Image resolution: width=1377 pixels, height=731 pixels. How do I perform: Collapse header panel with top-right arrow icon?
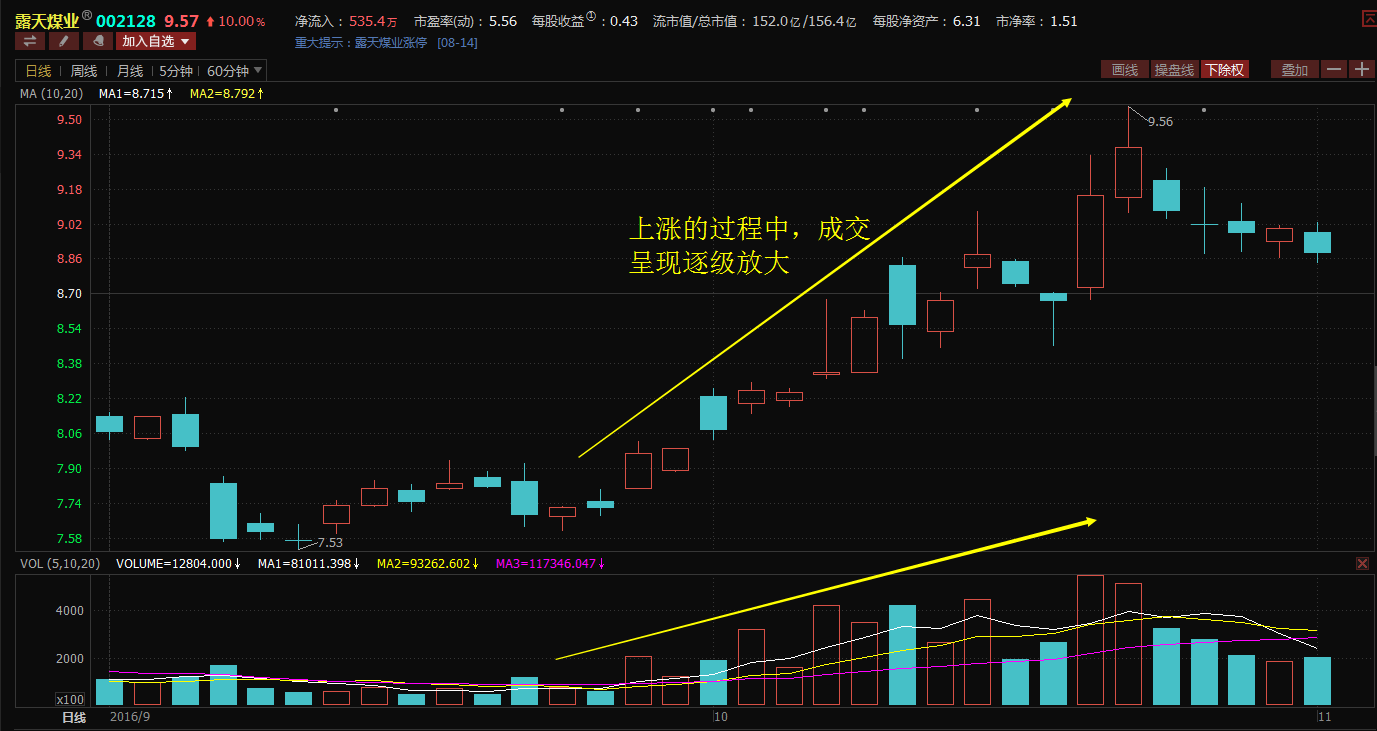(1367, 19)
